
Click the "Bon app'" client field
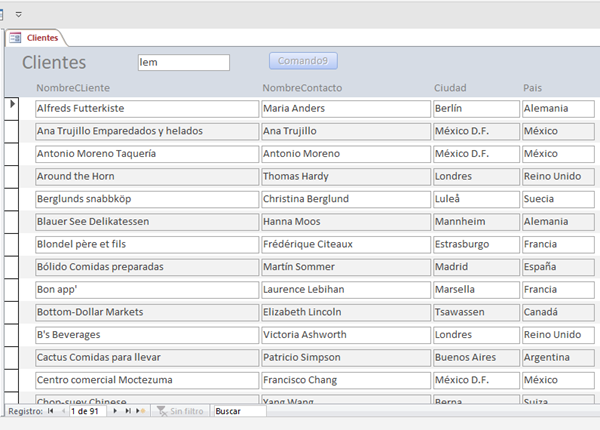[x=147, y=290]
